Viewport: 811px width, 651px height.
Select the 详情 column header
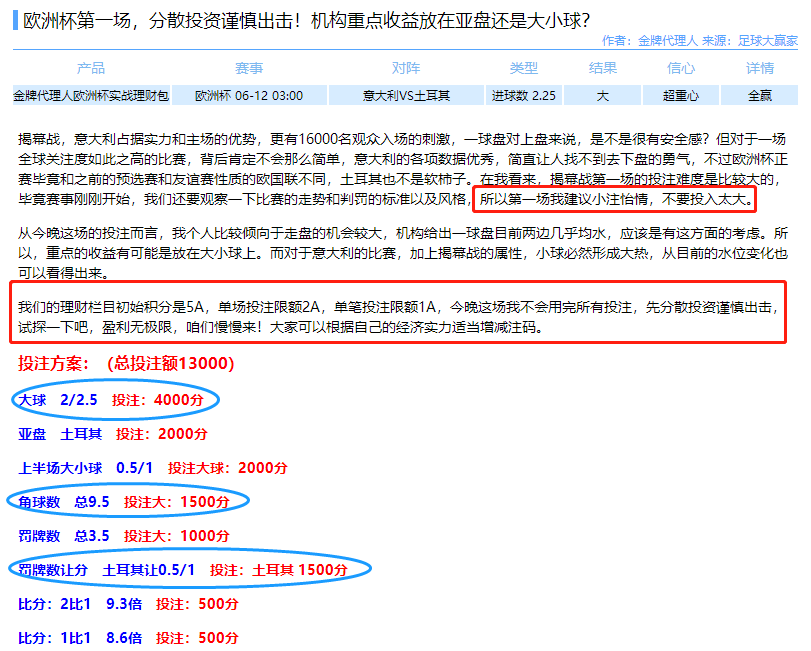(760, 68)
